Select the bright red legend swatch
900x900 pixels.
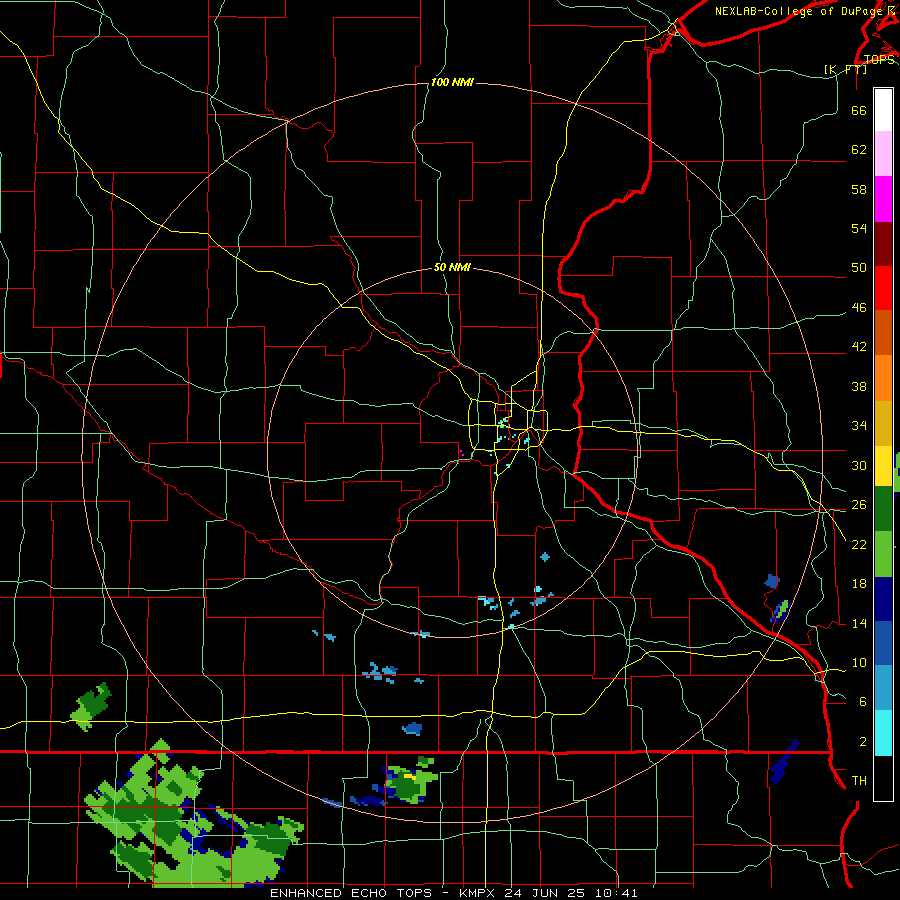tap(883, 289)
